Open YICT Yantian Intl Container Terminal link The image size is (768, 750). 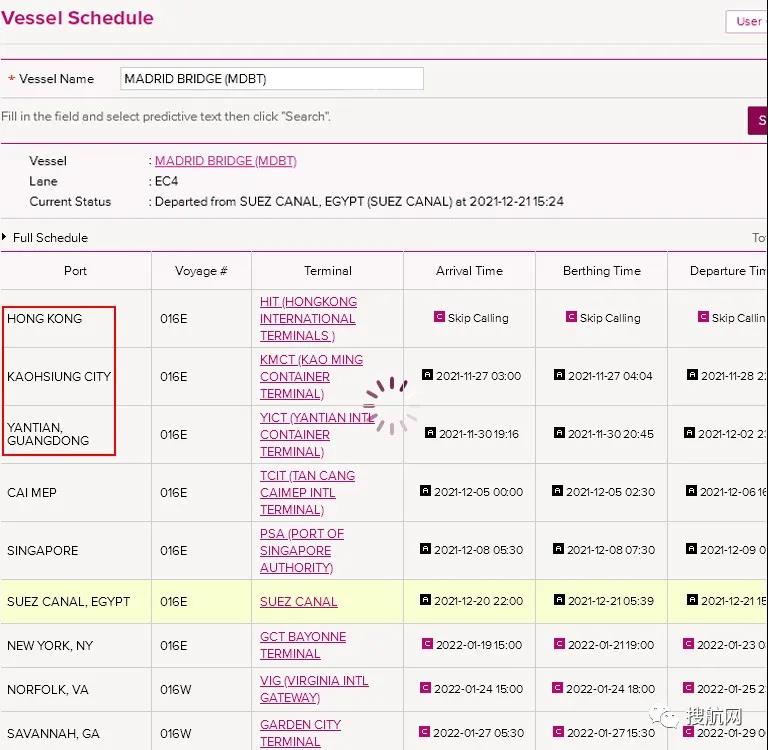pyautogui.click(x=316, y=435)
